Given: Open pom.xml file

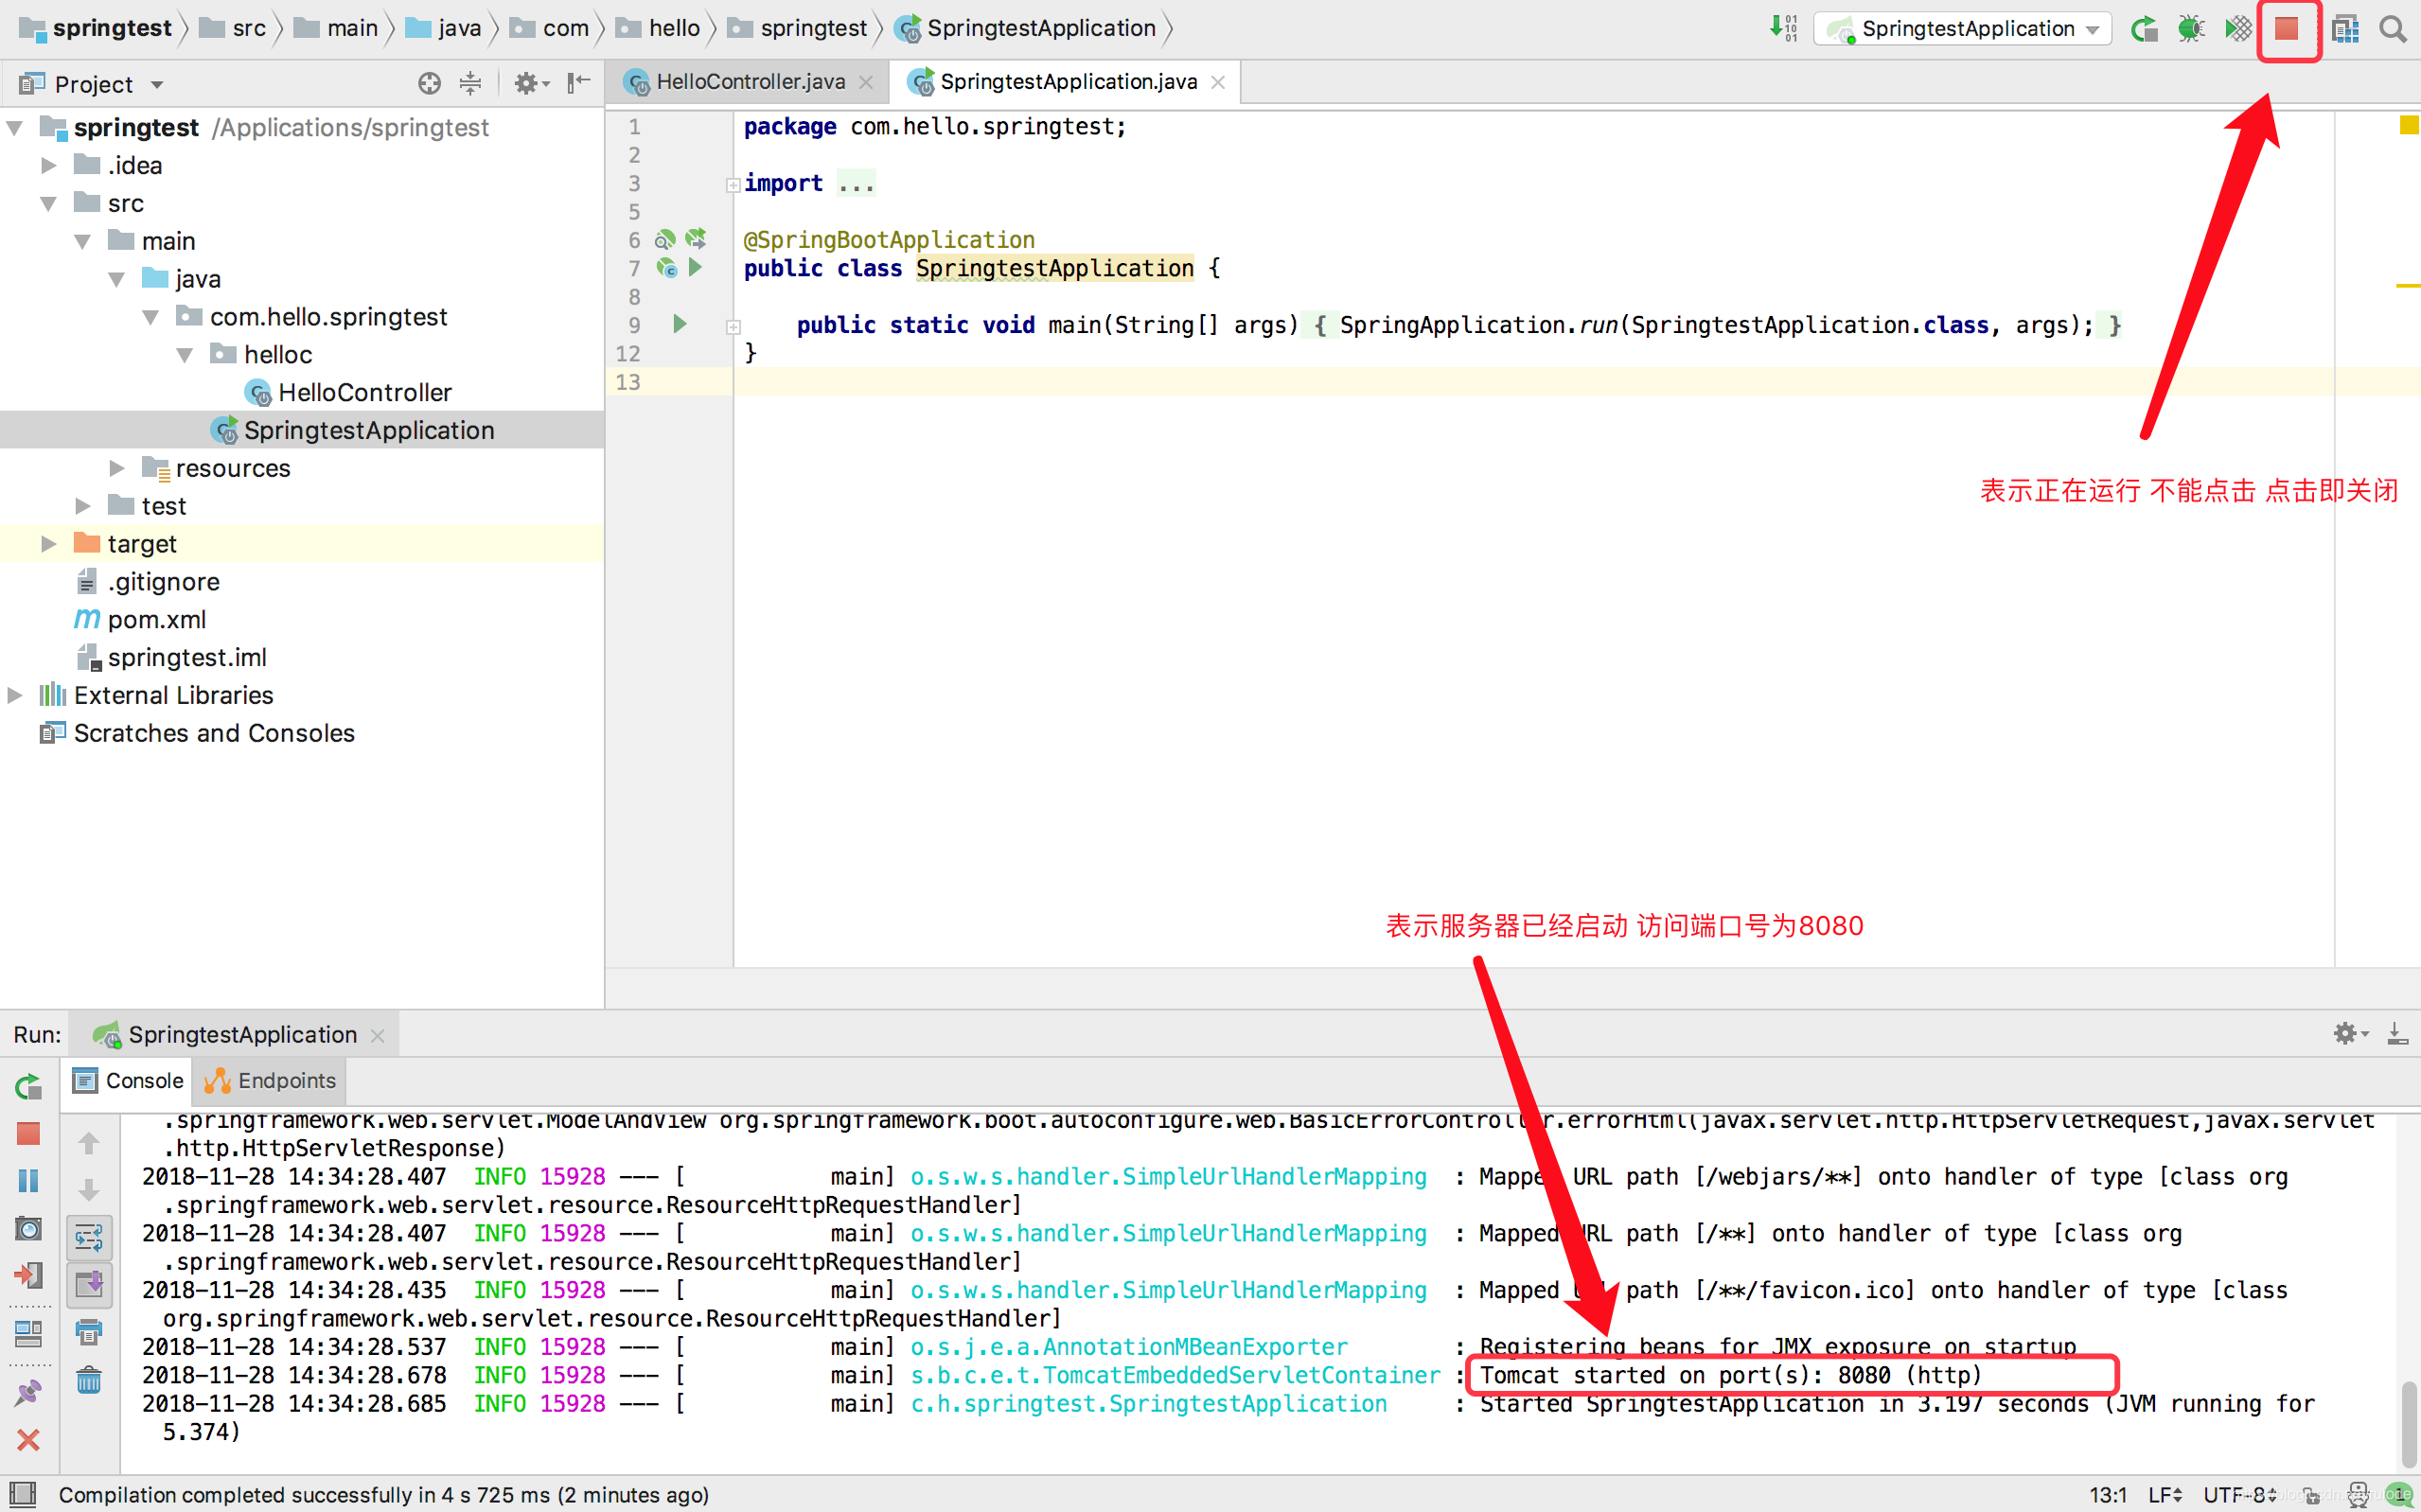Looking at the screenshot, I should pos(140,620).
